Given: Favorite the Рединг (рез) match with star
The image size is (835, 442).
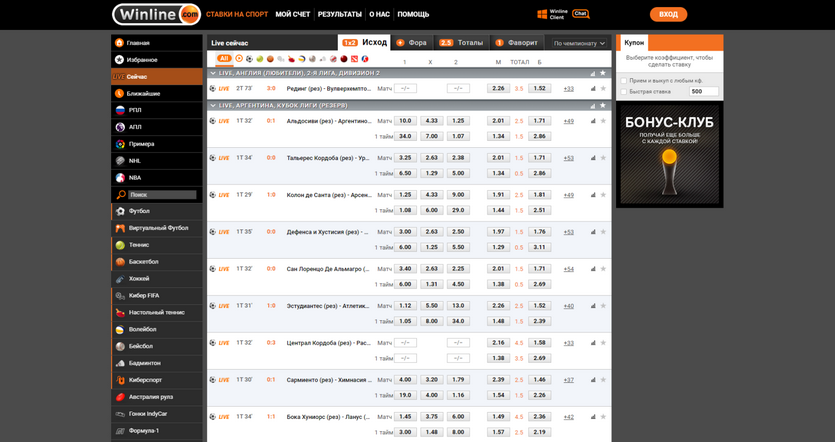Looking at the screenshot, I should (603, 89).
